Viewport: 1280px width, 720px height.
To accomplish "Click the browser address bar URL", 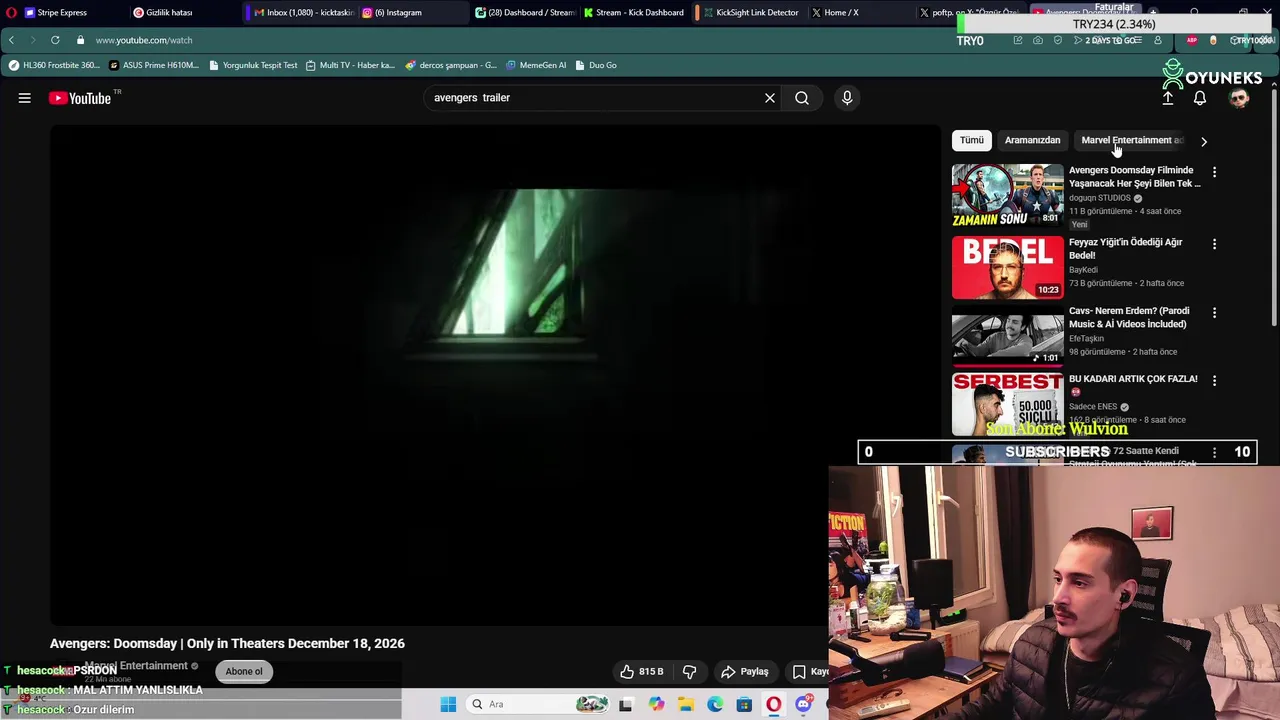I will (x=144, y=40).
